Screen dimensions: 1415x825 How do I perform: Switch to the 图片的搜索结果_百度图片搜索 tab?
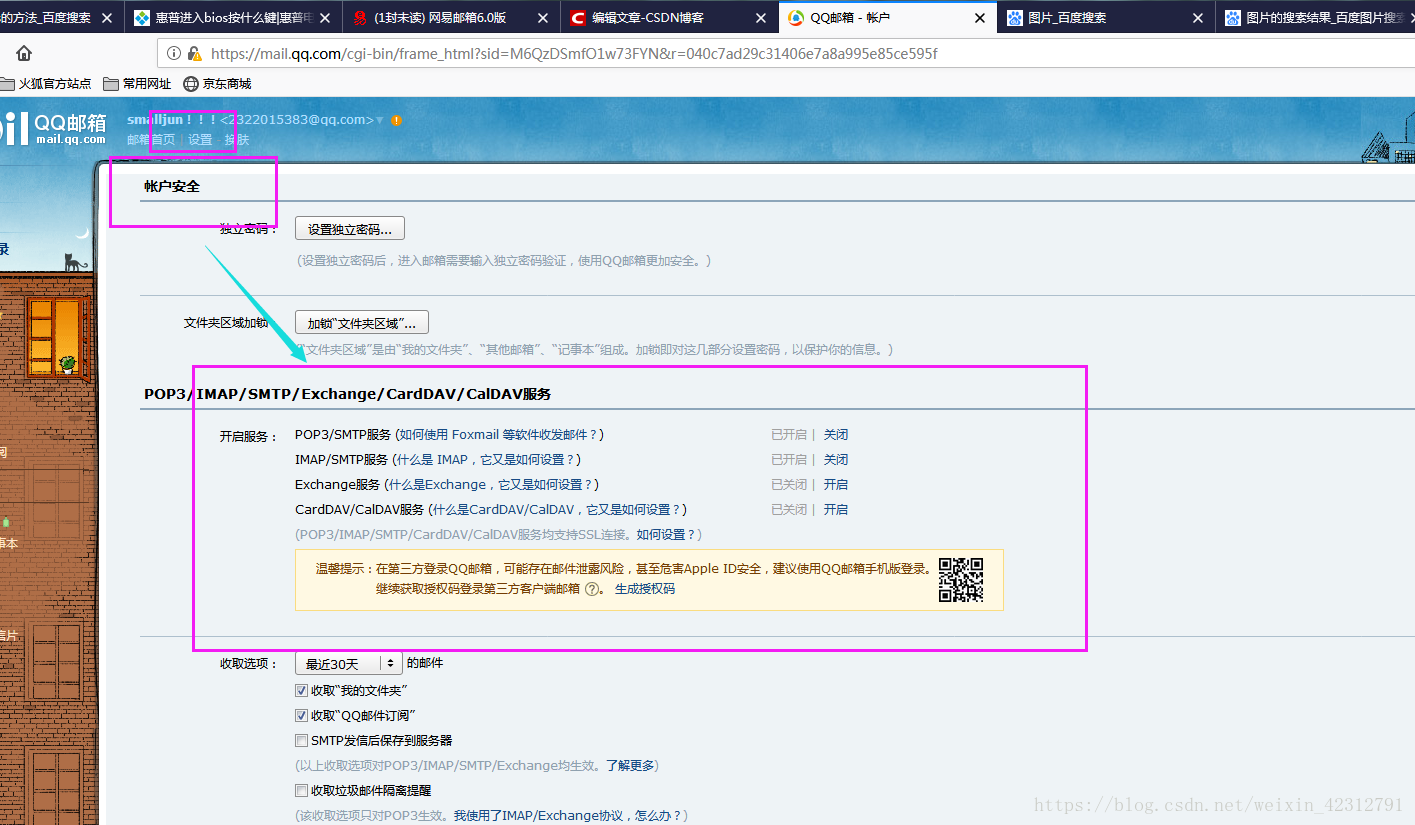pyautogui.click(x=1315, y=18)
